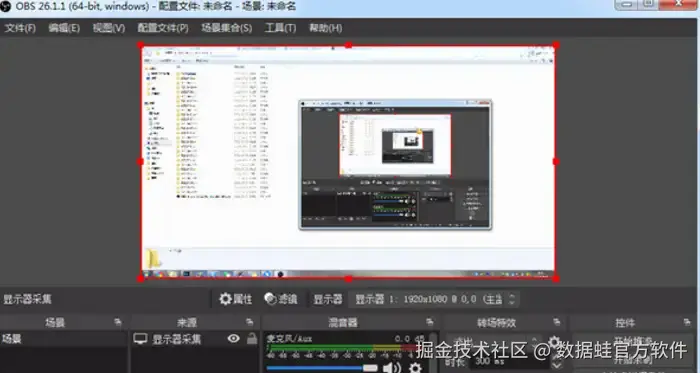Screen dimensions: 700x373
Task: Open source 属性 properties button
Action: (x=235, y=299)
